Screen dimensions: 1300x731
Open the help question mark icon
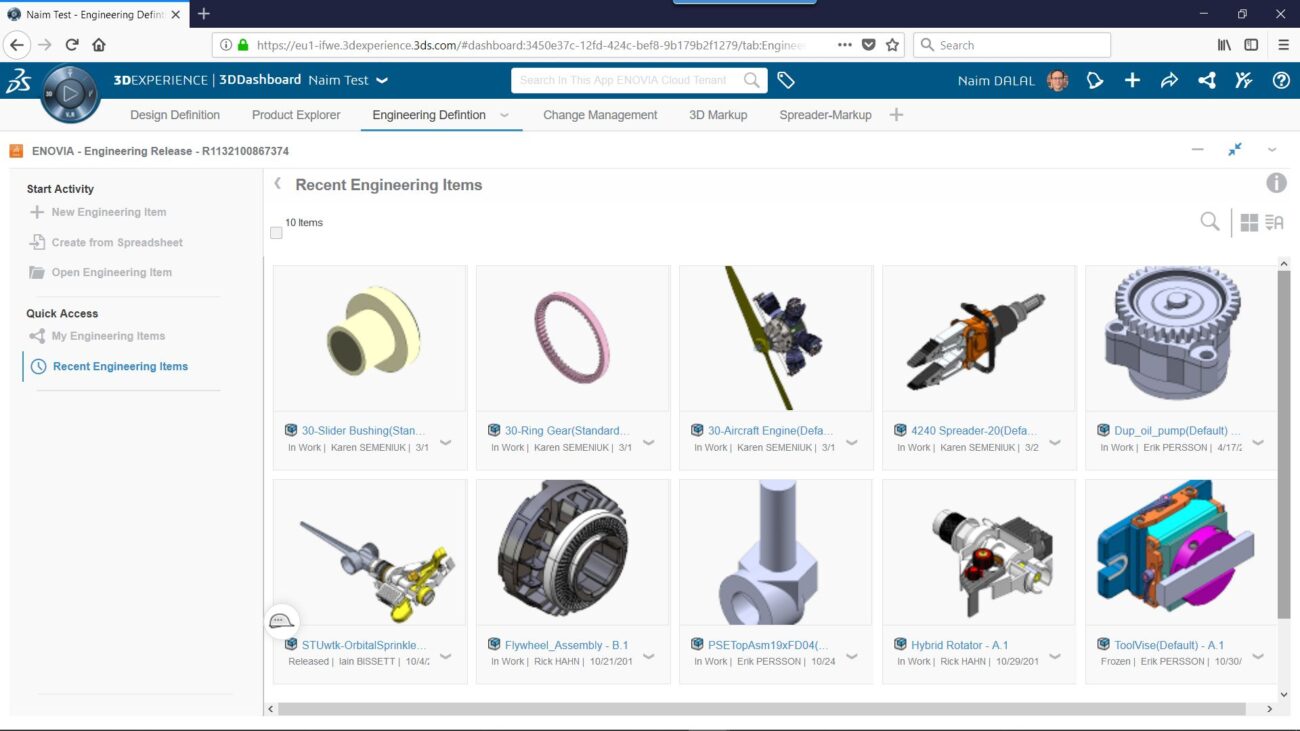point(1281,81)
